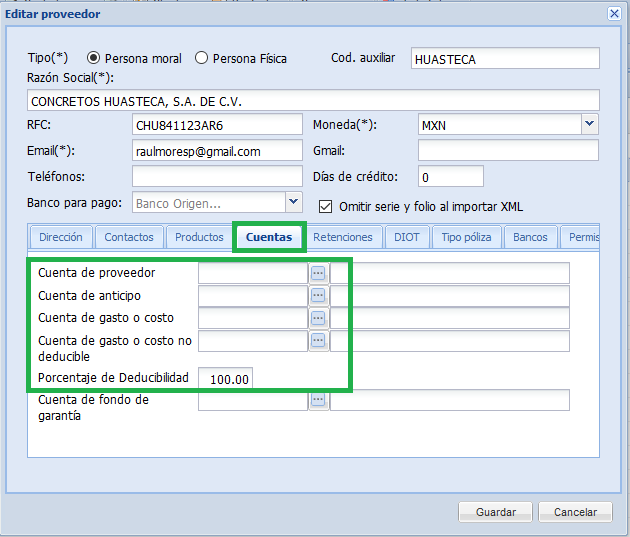
Task: Click the Razón Social text field
Action: pos(313,100)
